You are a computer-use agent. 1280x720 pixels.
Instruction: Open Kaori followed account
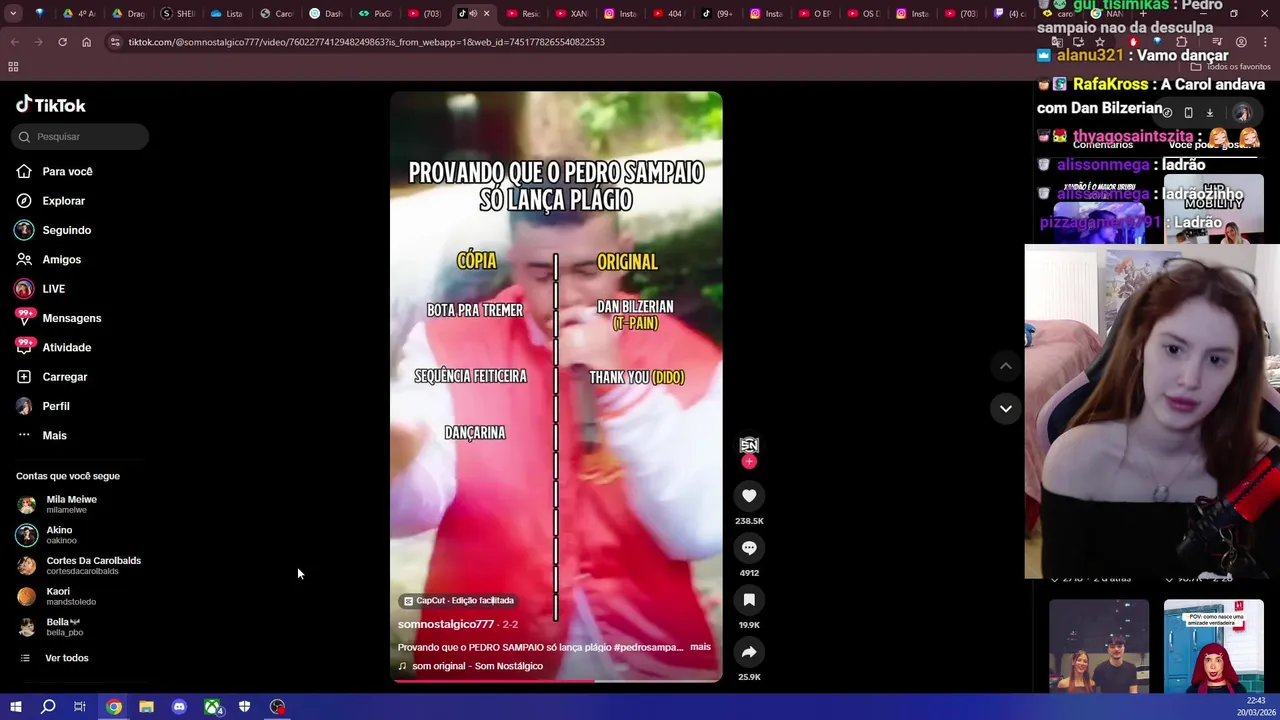(x=56, y=596)
